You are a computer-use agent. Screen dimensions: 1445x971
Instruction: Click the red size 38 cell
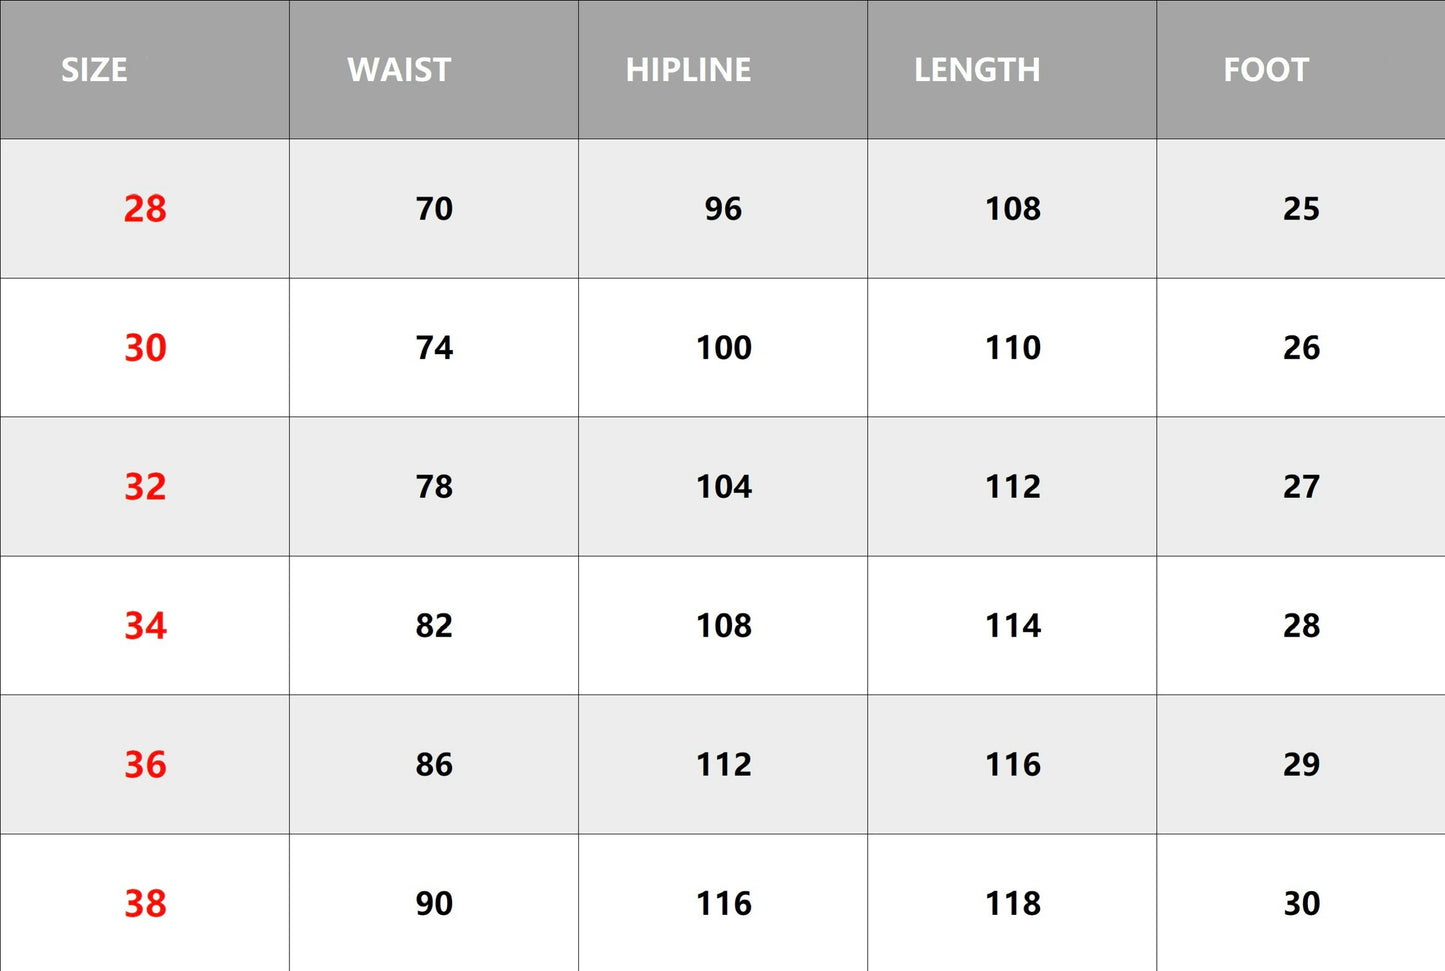click(145, 904)
